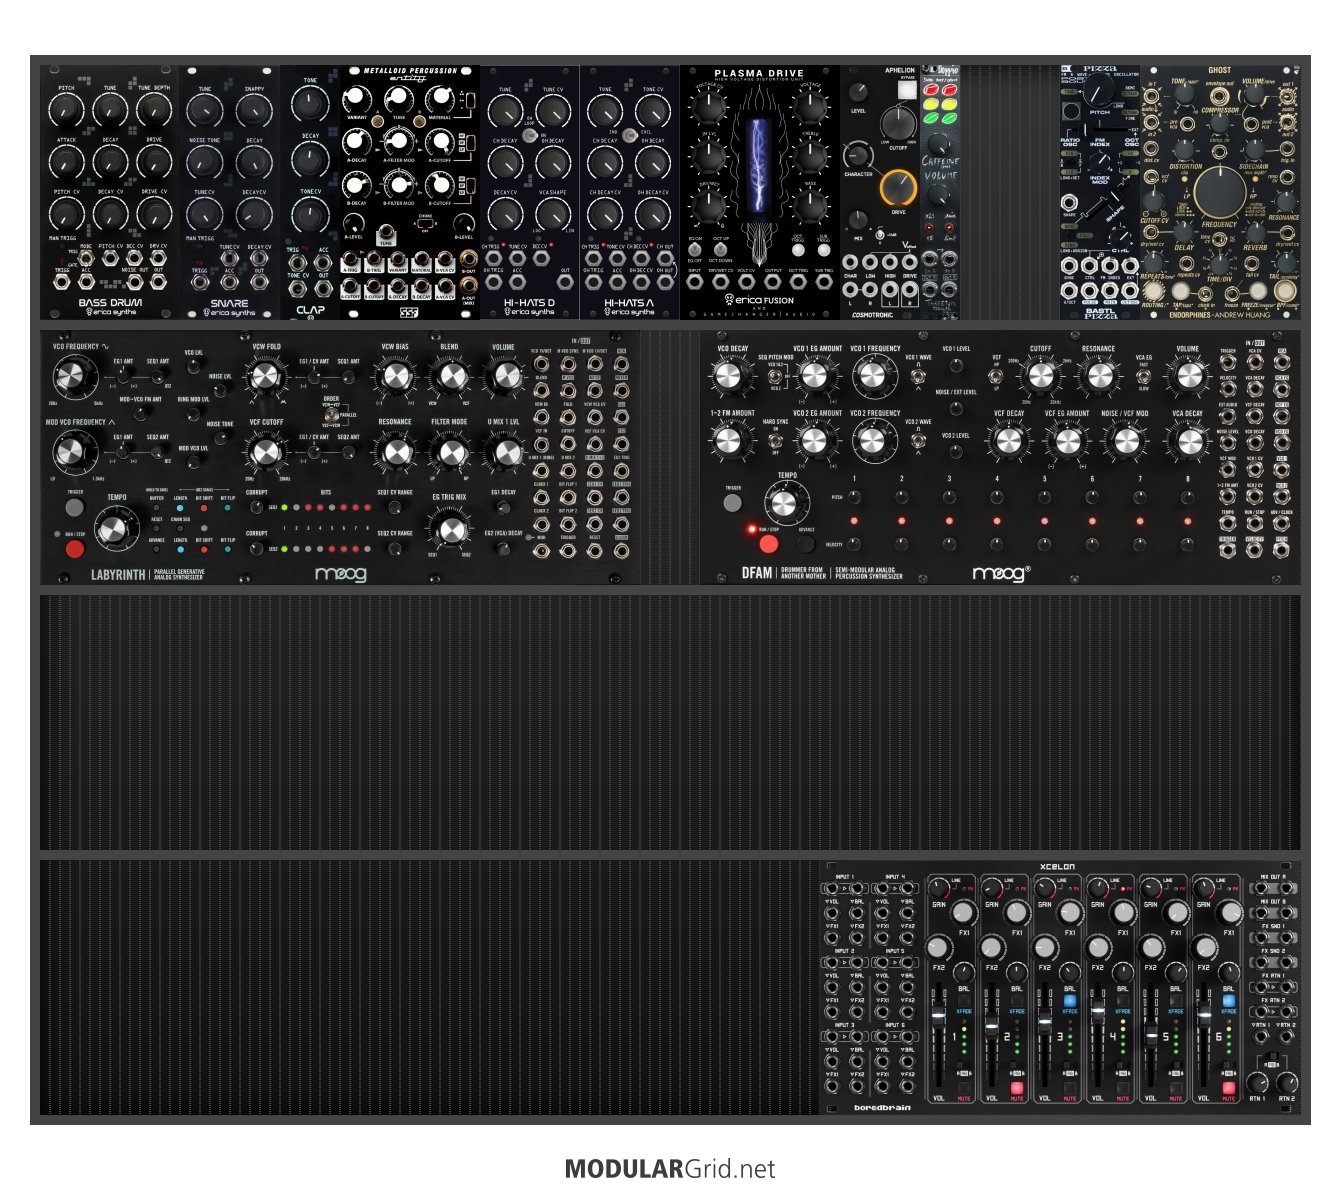Screen dimensions: 1341x1190
Task: Click the step 8 Velocity knob on DFAM
Action: [1188, 544]
